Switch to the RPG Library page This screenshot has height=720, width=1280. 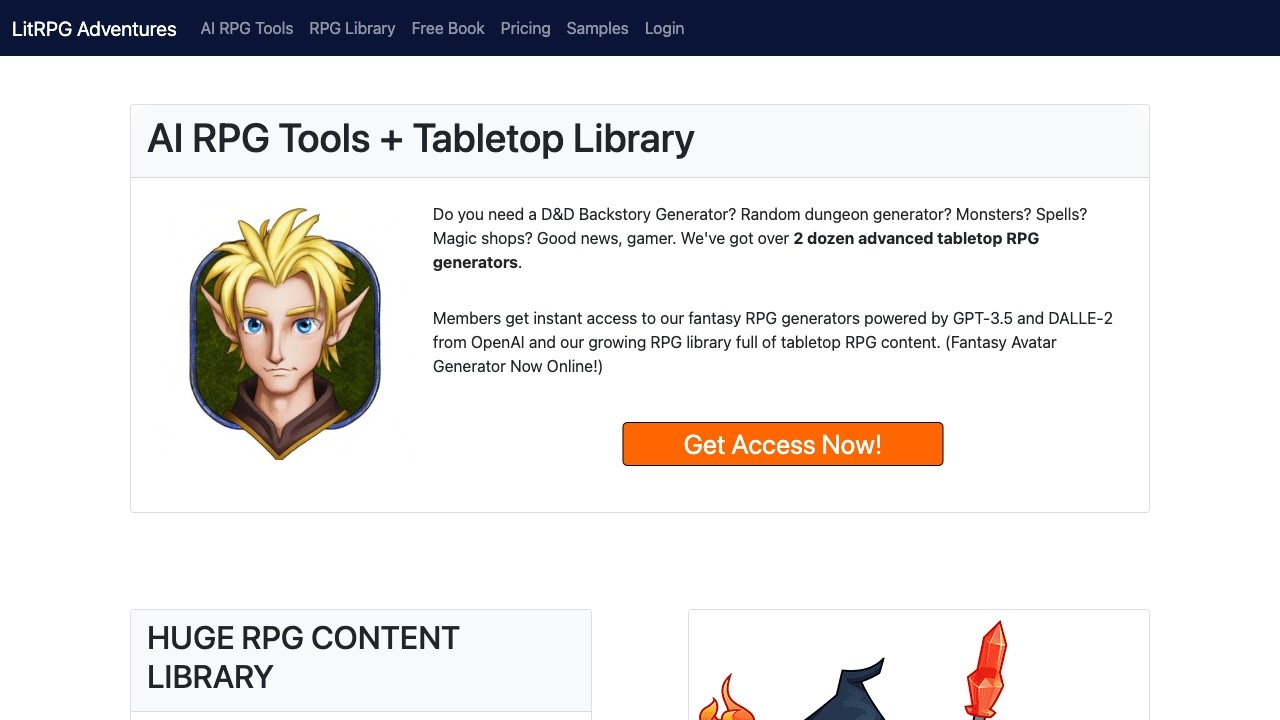(x=352, y=28)
